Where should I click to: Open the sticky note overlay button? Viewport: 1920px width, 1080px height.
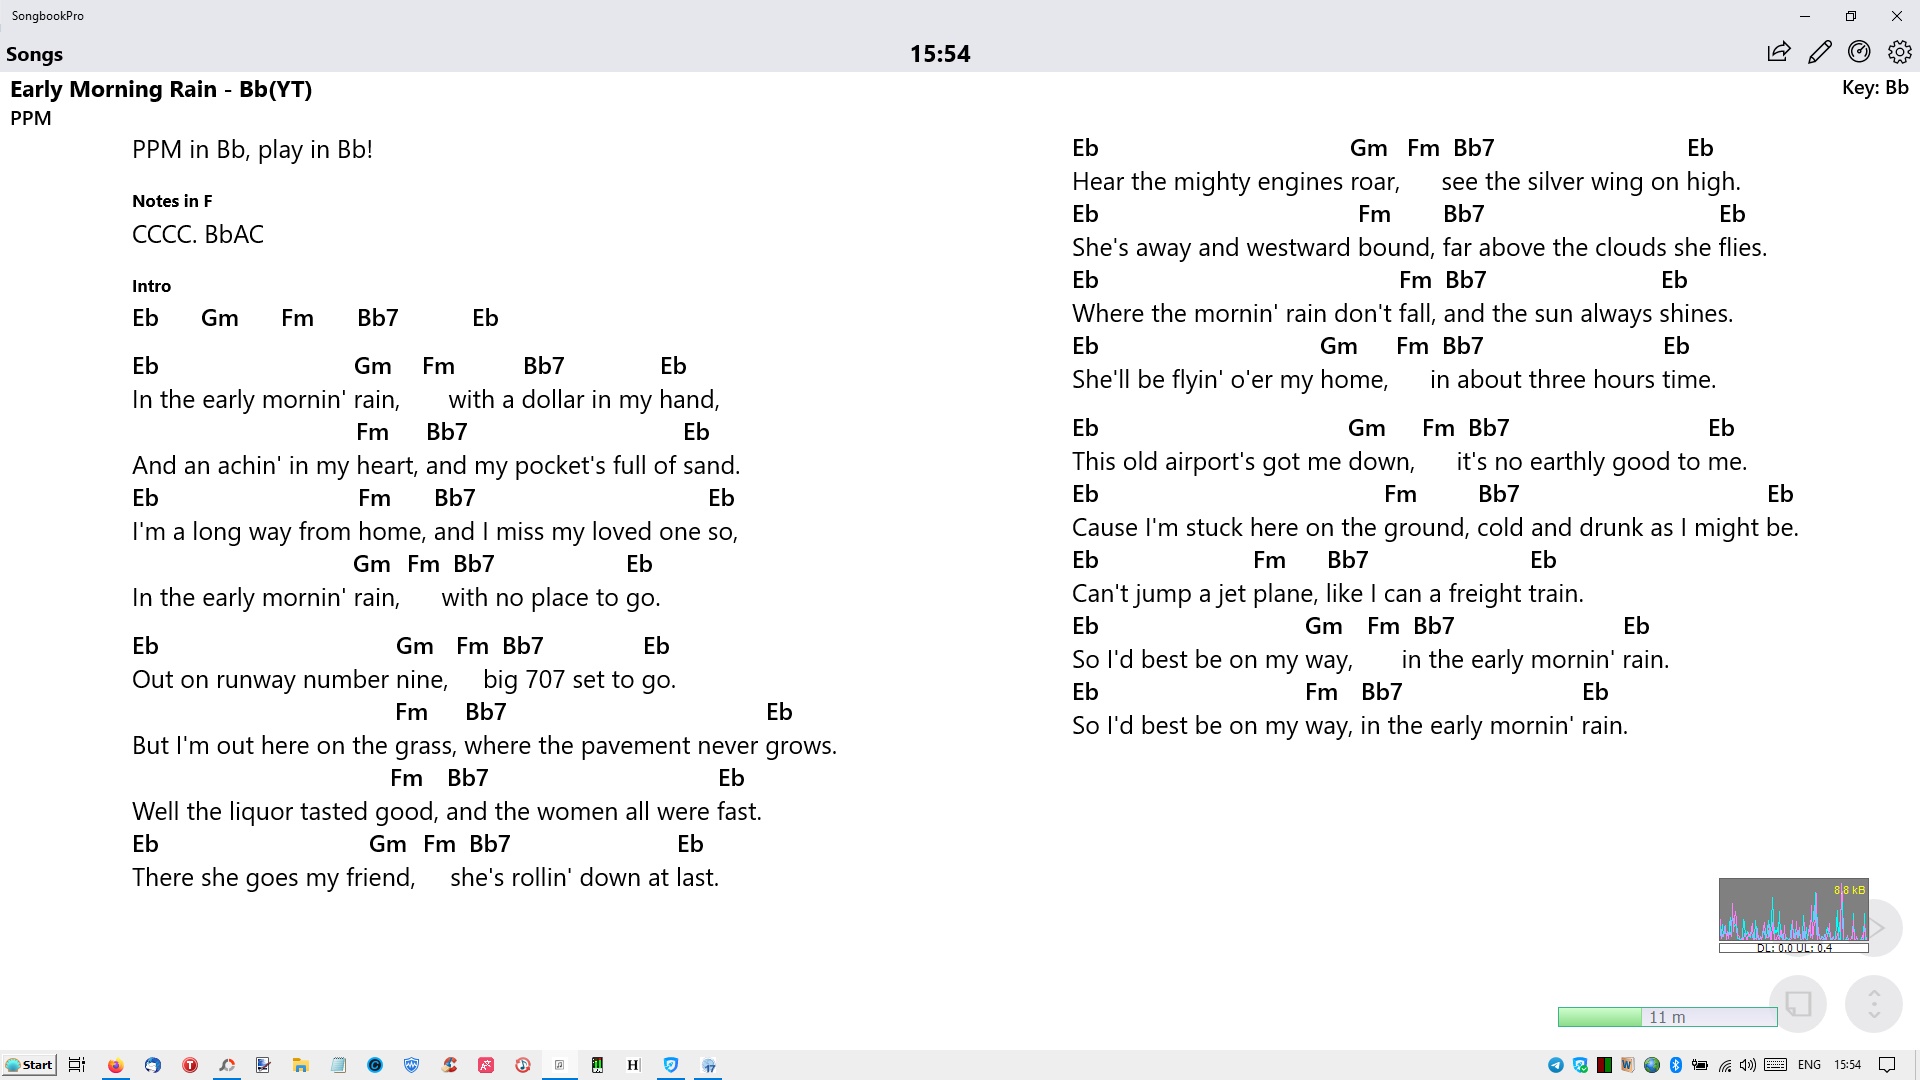click(1798, 1003)
